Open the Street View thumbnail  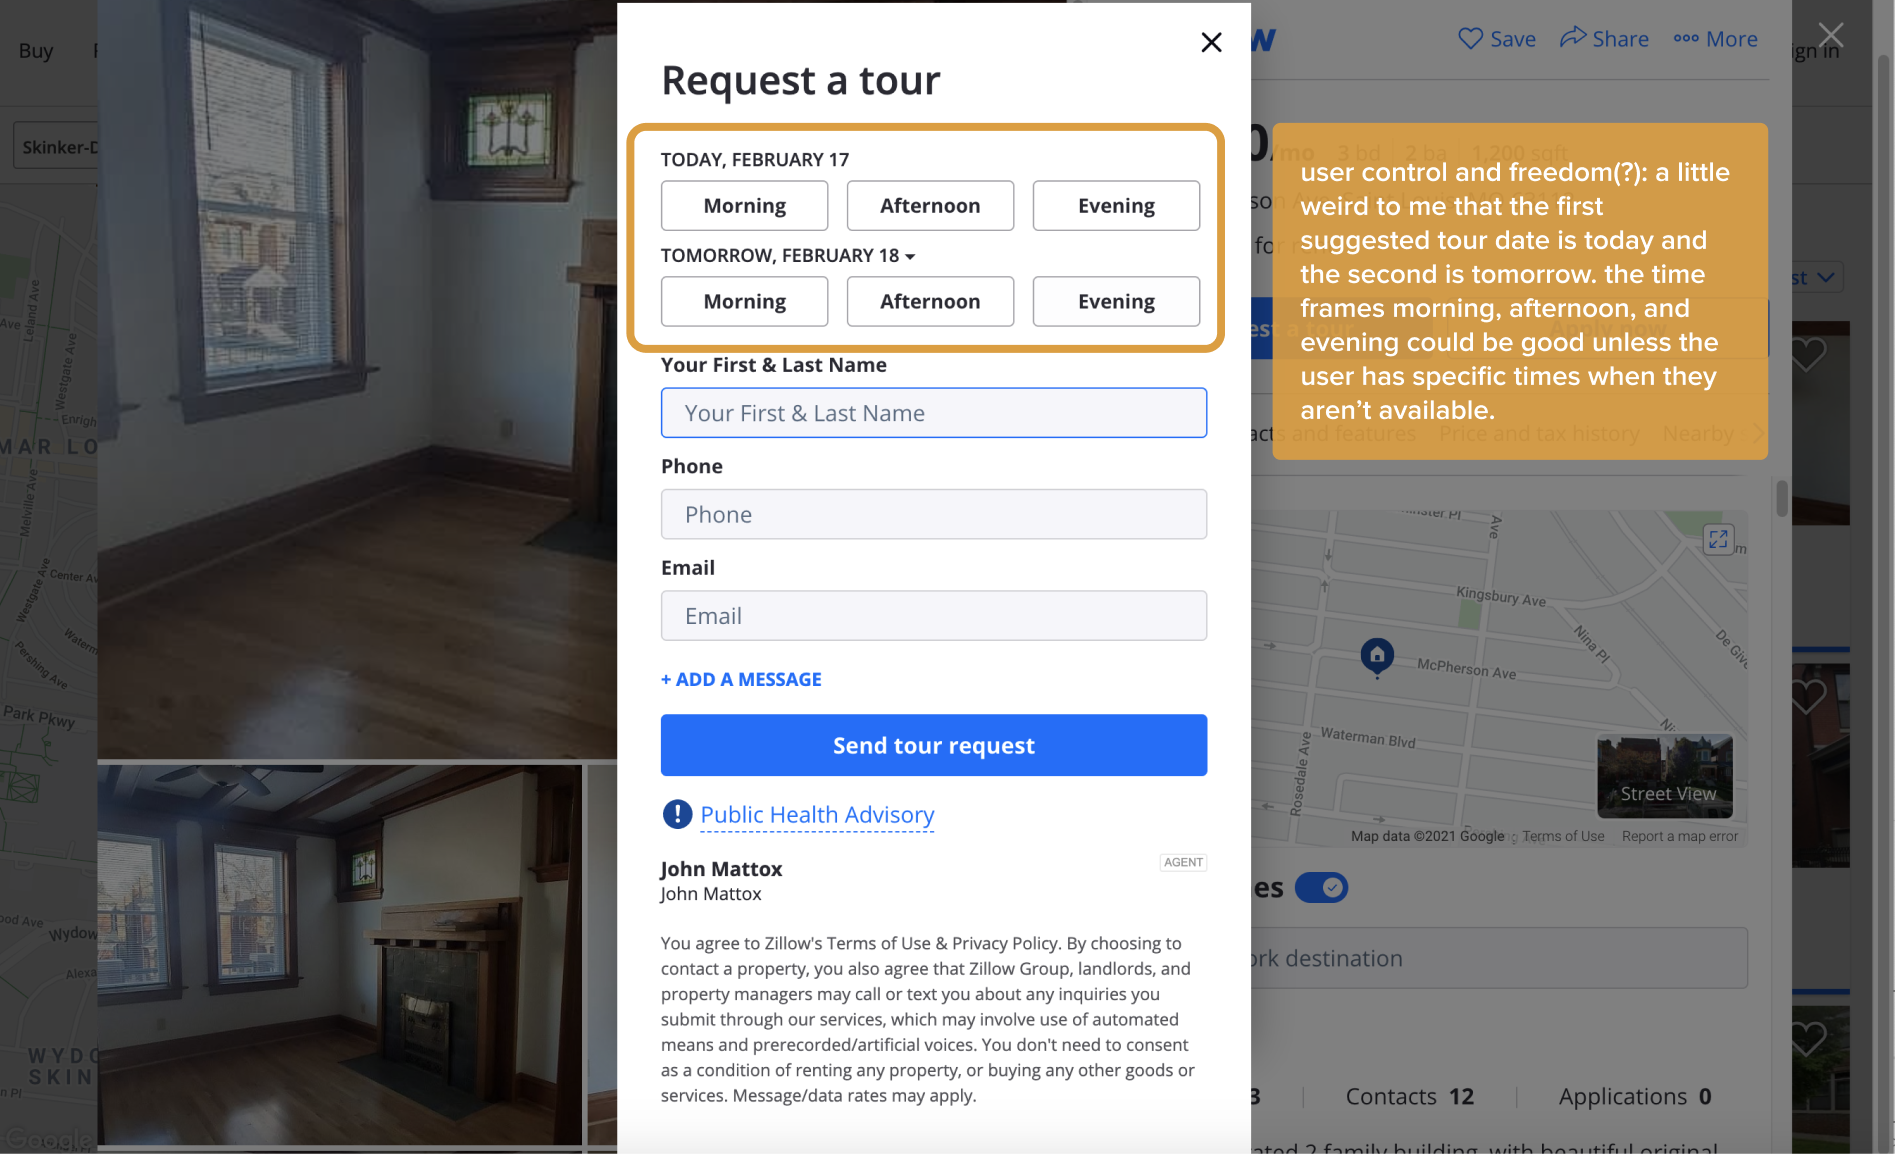coord(1665,777)
